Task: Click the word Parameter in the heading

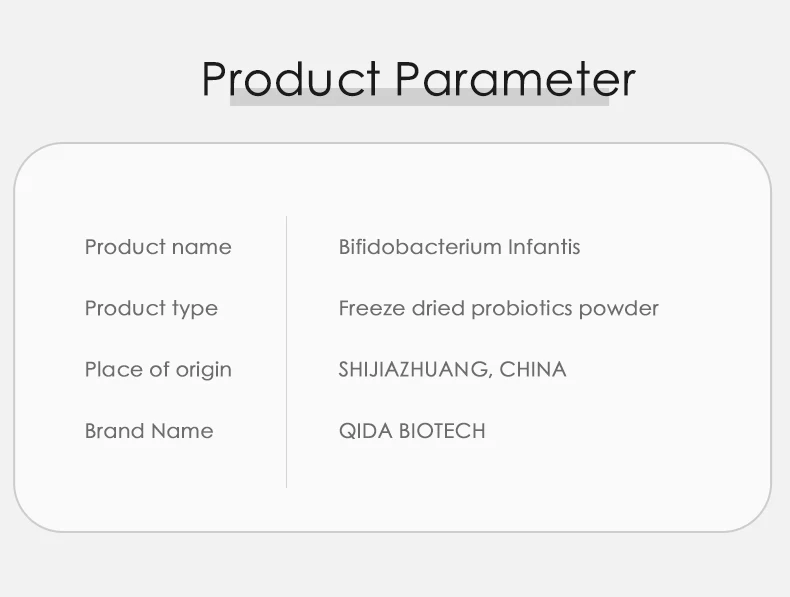Action: [x=515, y=78]
